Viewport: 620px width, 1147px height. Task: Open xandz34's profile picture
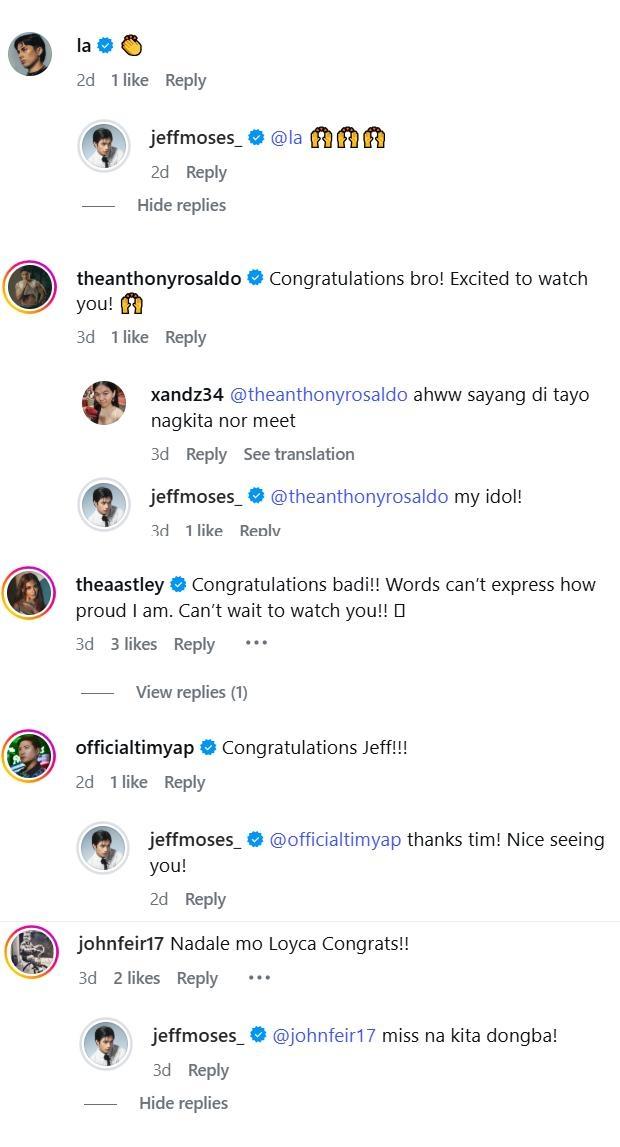pos(104,403)
